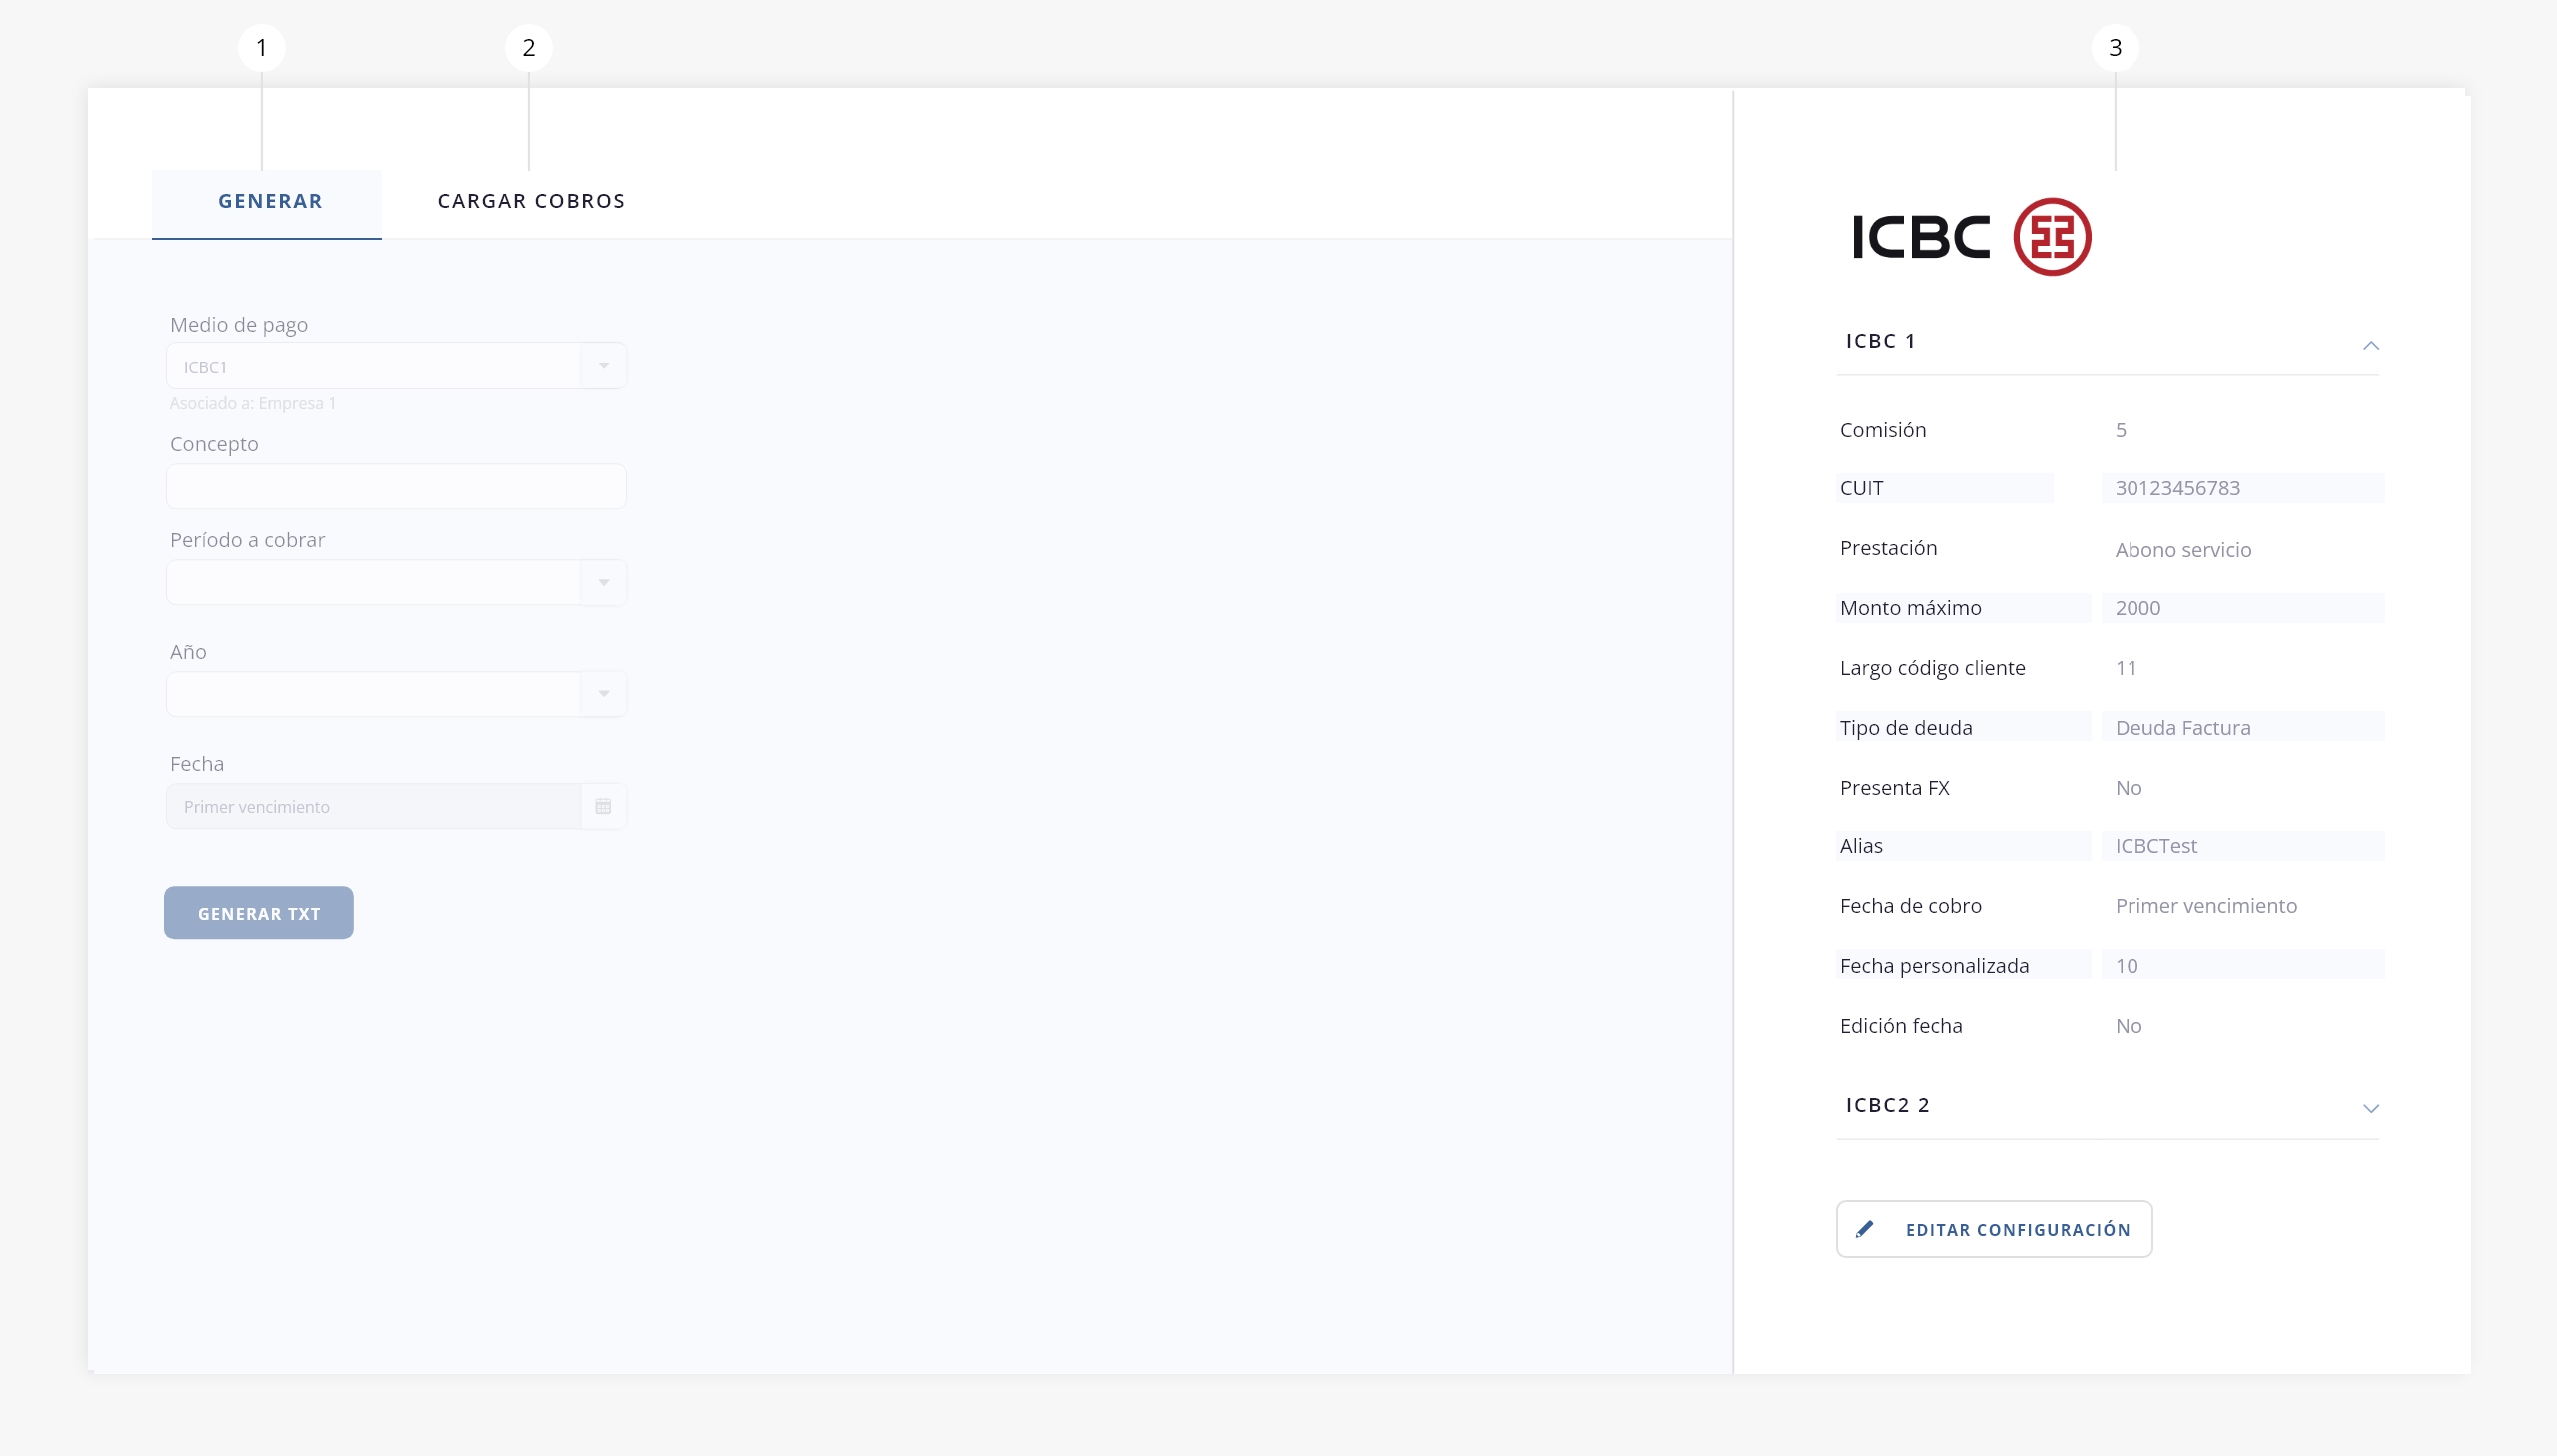The height and width of the screenshot is (1456, 2557).
Task: Expand the ICBC2 2 section chevron
Action: click(x=2371, y=1109)
